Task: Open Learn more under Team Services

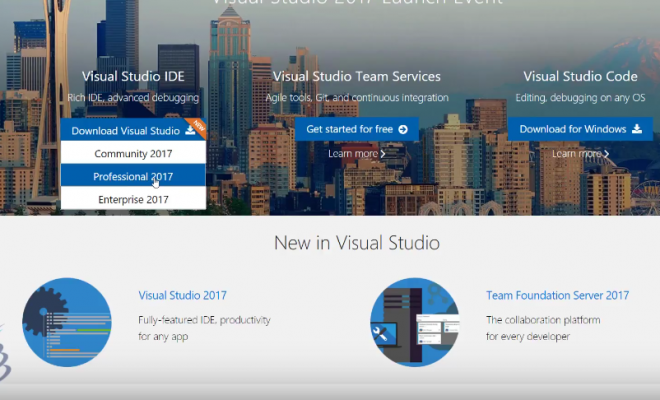Action: [353, 154]
